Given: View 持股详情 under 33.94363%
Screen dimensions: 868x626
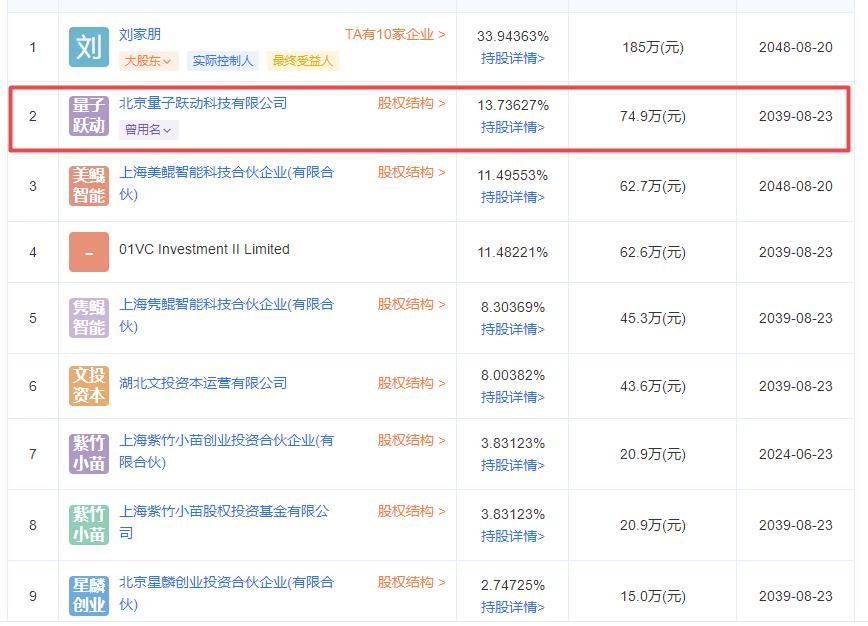Looking at the screenshot, I should click(513, 58).
